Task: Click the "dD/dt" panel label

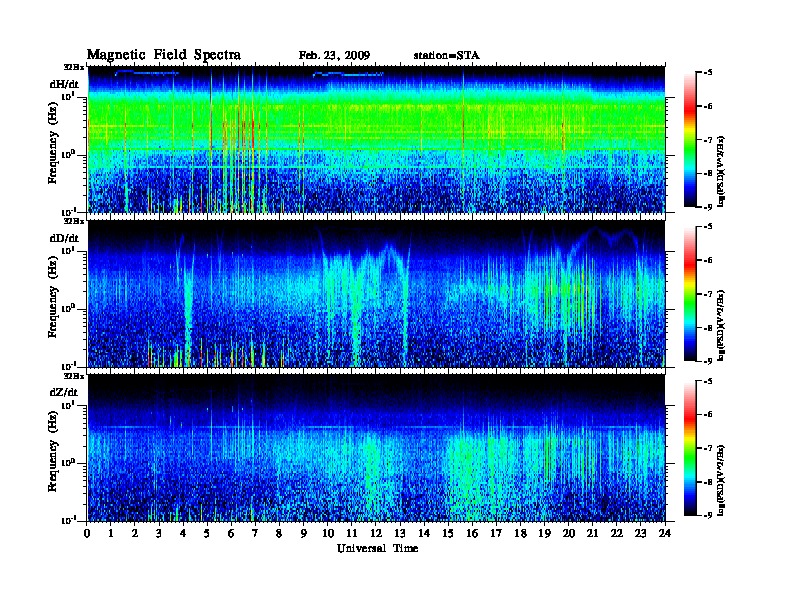Action: point(64,238)
